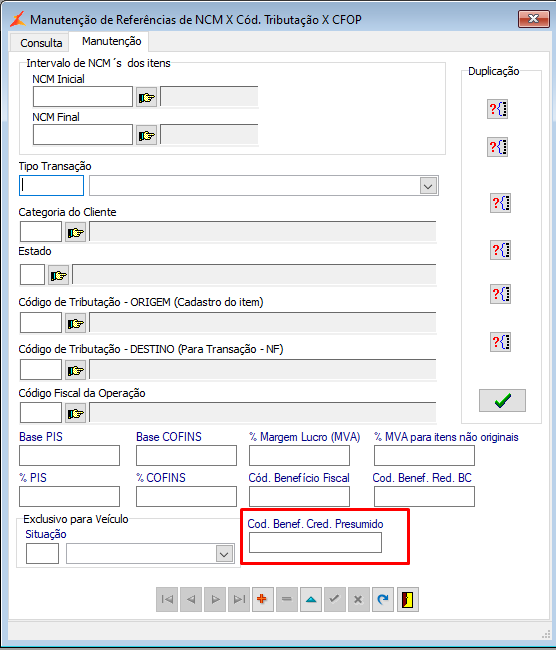The width and height of the screenshot is (556, 650).
Task: Open Estado lookup hand icon
Action: [58, 275]
